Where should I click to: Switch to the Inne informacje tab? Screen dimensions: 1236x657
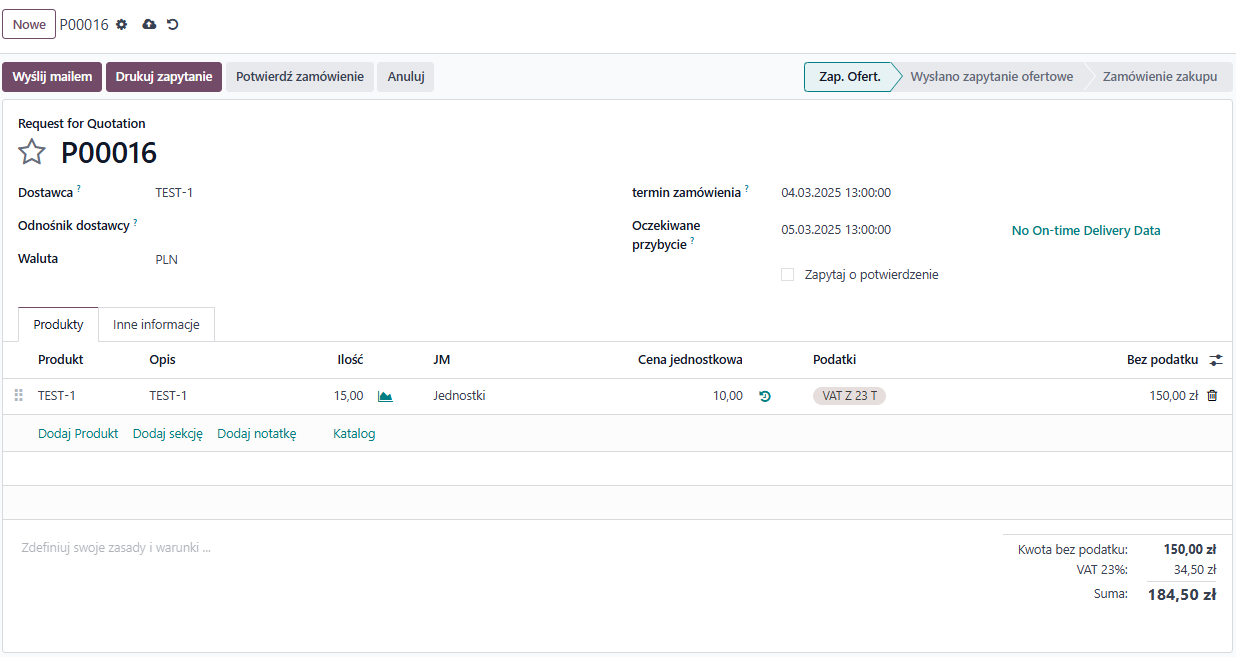(156, 325)
